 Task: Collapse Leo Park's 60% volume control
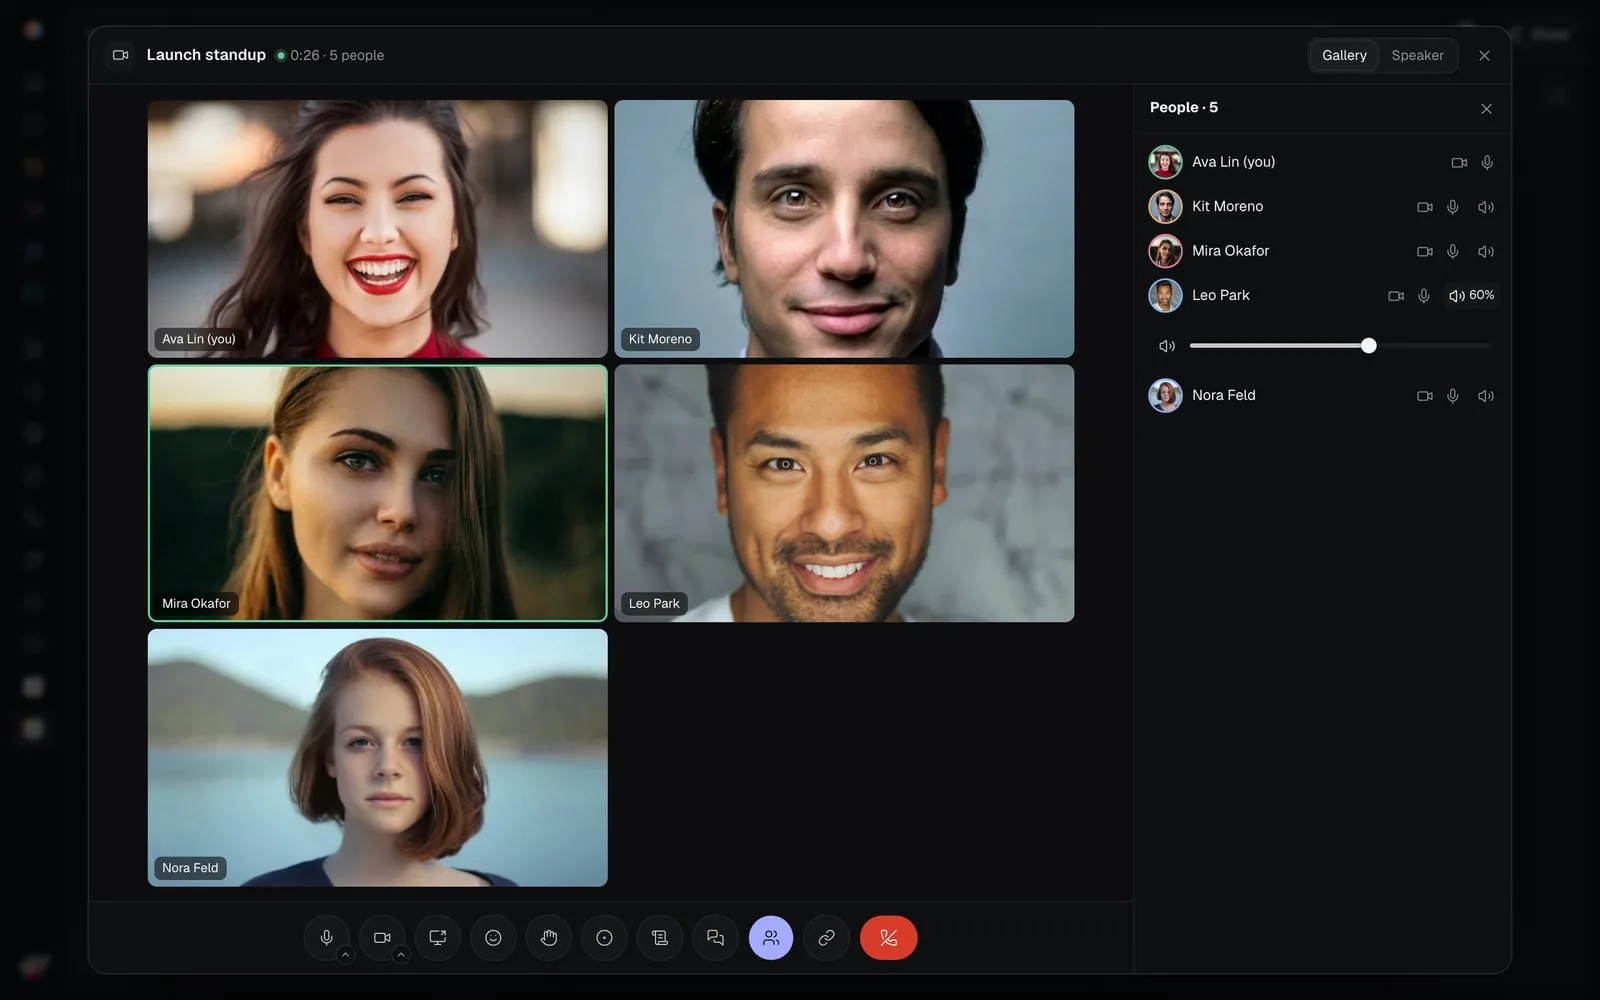coord(1471,296)
